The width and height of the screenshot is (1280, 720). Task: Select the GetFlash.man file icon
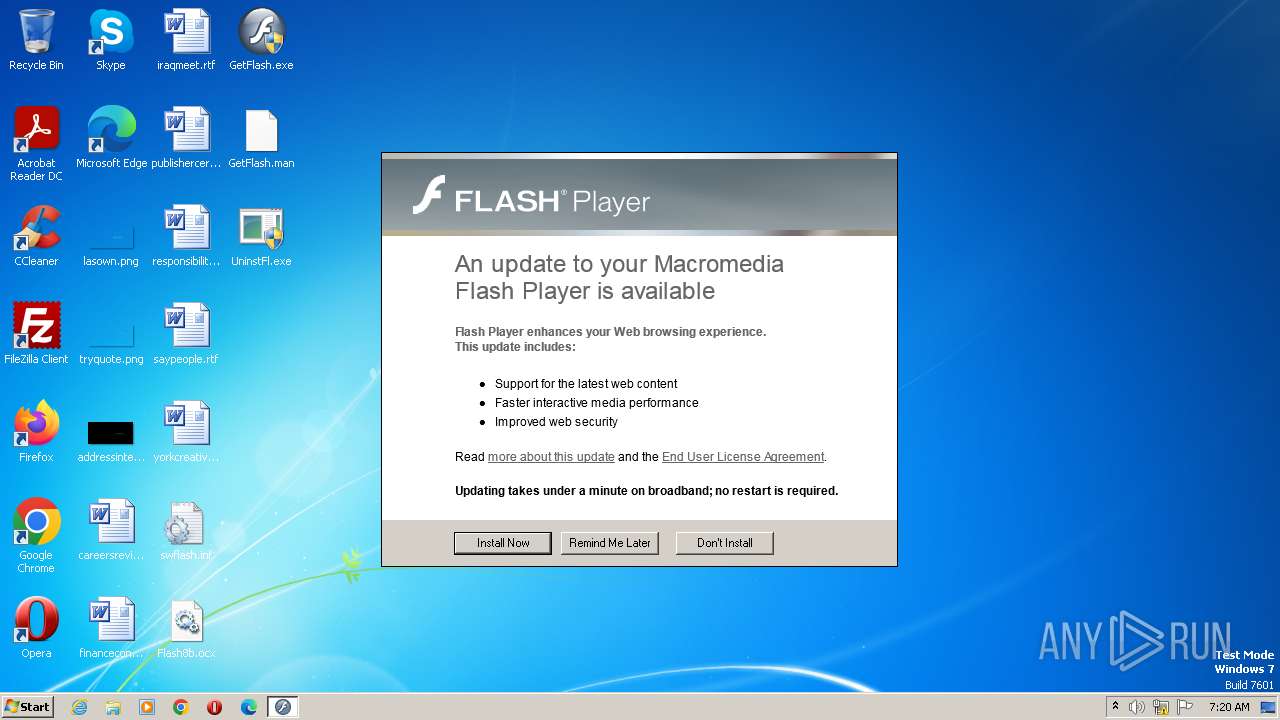261,138
